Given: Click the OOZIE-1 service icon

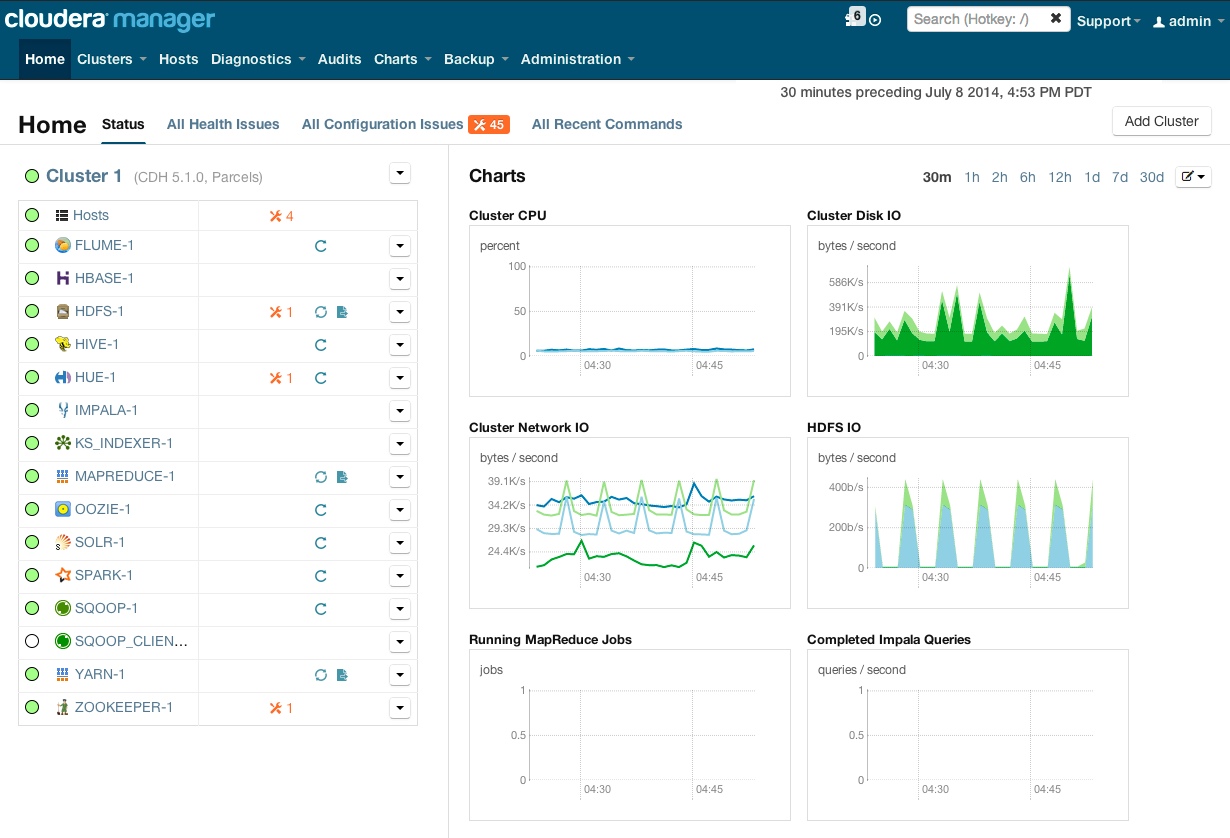Looking at the screenshot, I should point(62,509).
